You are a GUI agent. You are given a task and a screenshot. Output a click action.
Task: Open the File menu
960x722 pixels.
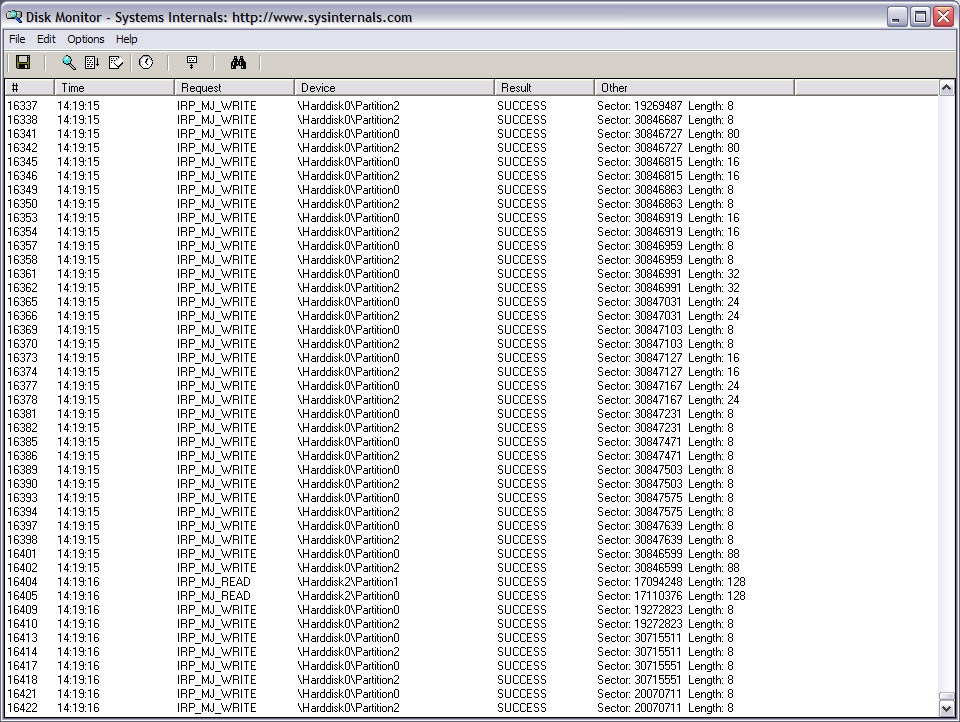pos(17,39)
